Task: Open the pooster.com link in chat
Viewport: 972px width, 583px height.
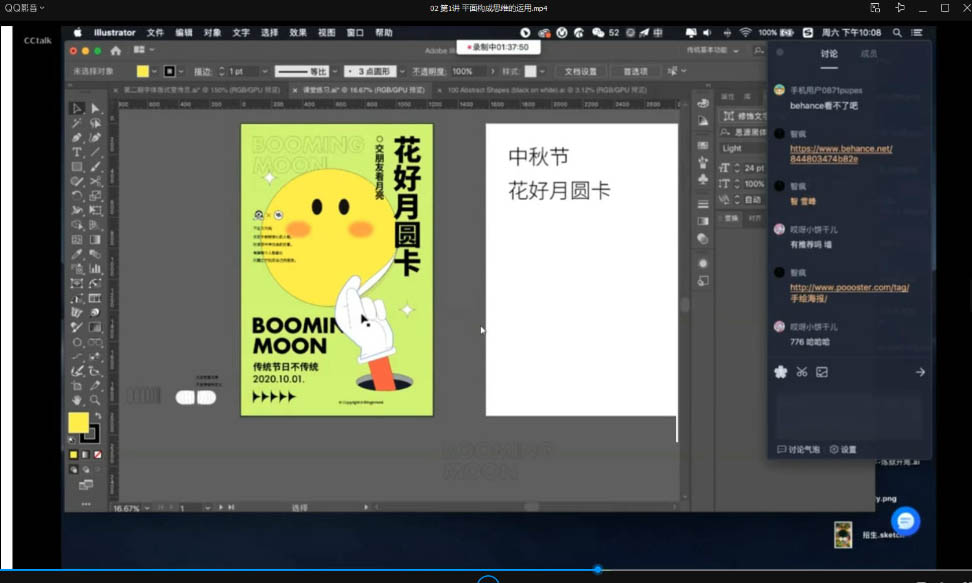Action: click(849, 293)
